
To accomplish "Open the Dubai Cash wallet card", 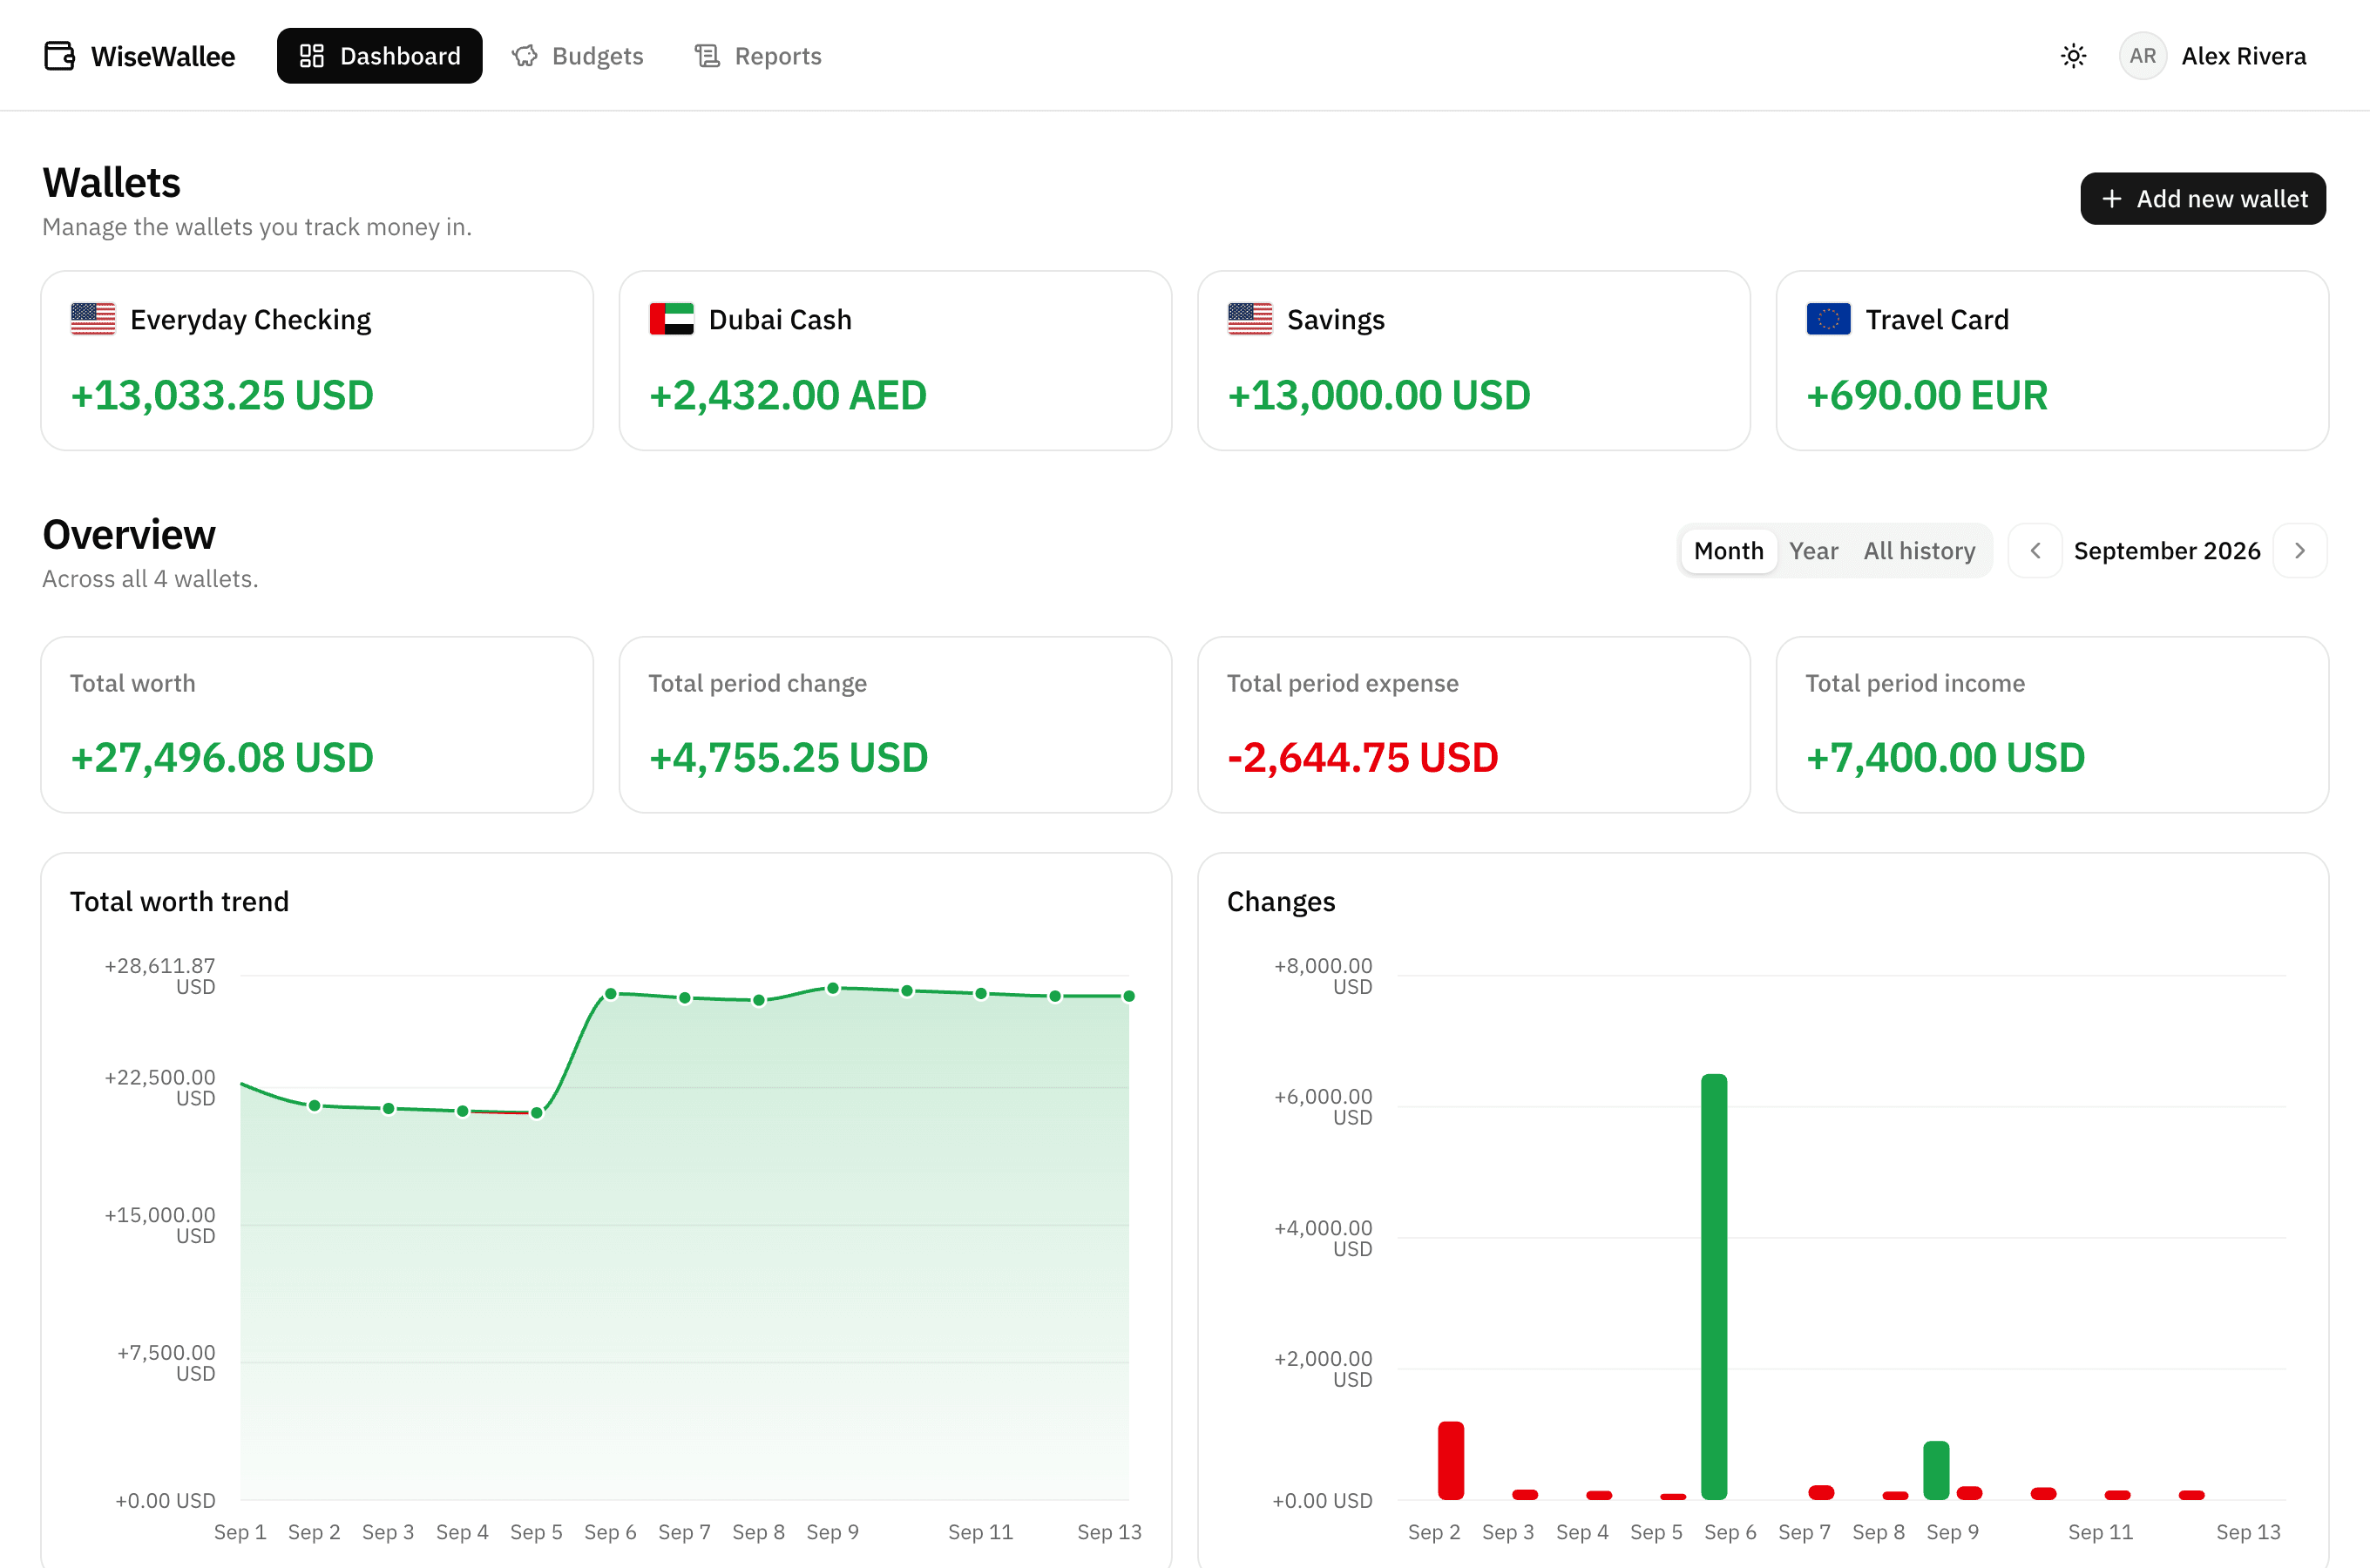I will pos(895,361).
